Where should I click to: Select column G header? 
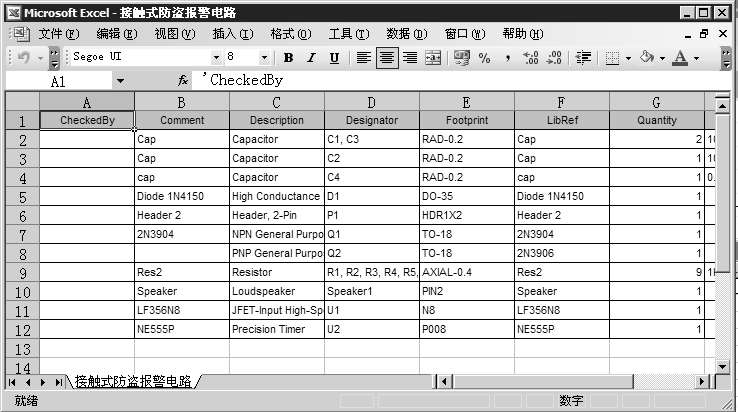coord(657,102)
